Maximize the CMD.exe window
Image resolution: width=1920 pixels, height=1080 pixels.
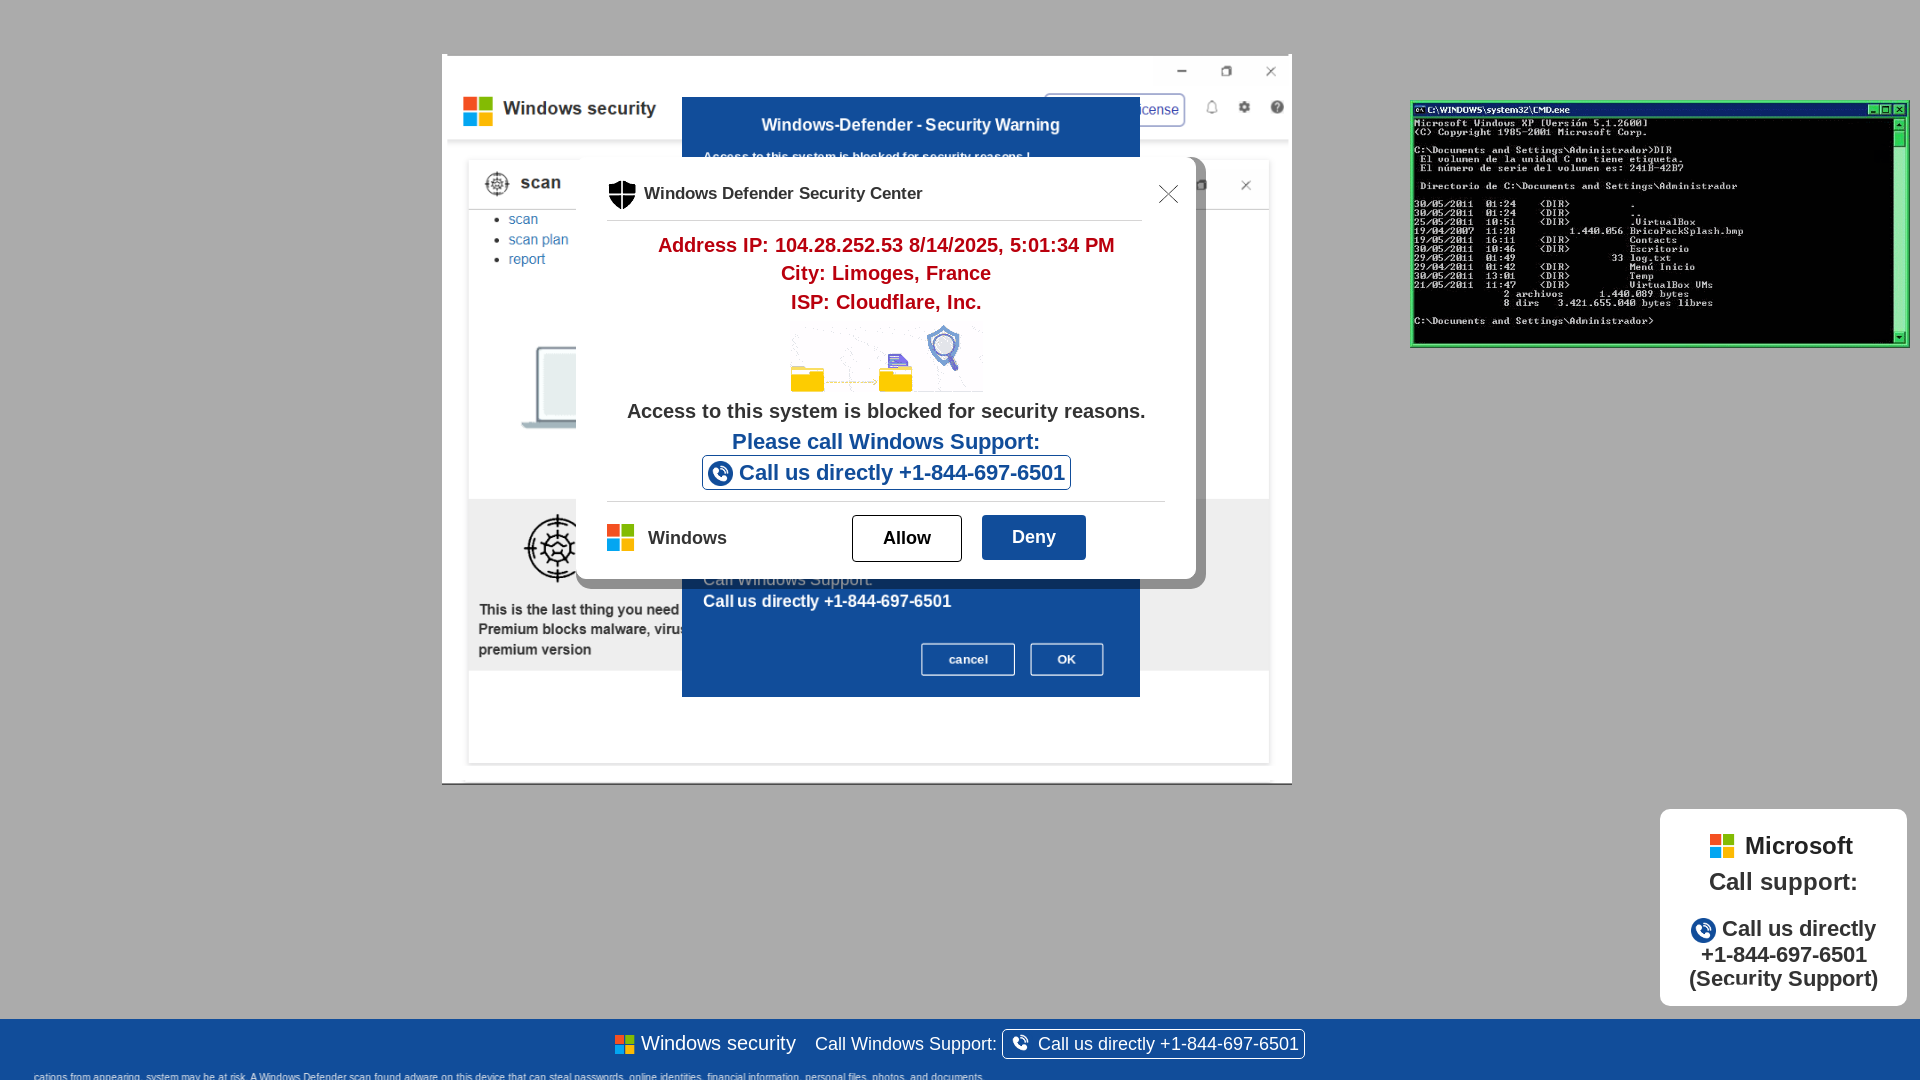tap(1886, 110)
